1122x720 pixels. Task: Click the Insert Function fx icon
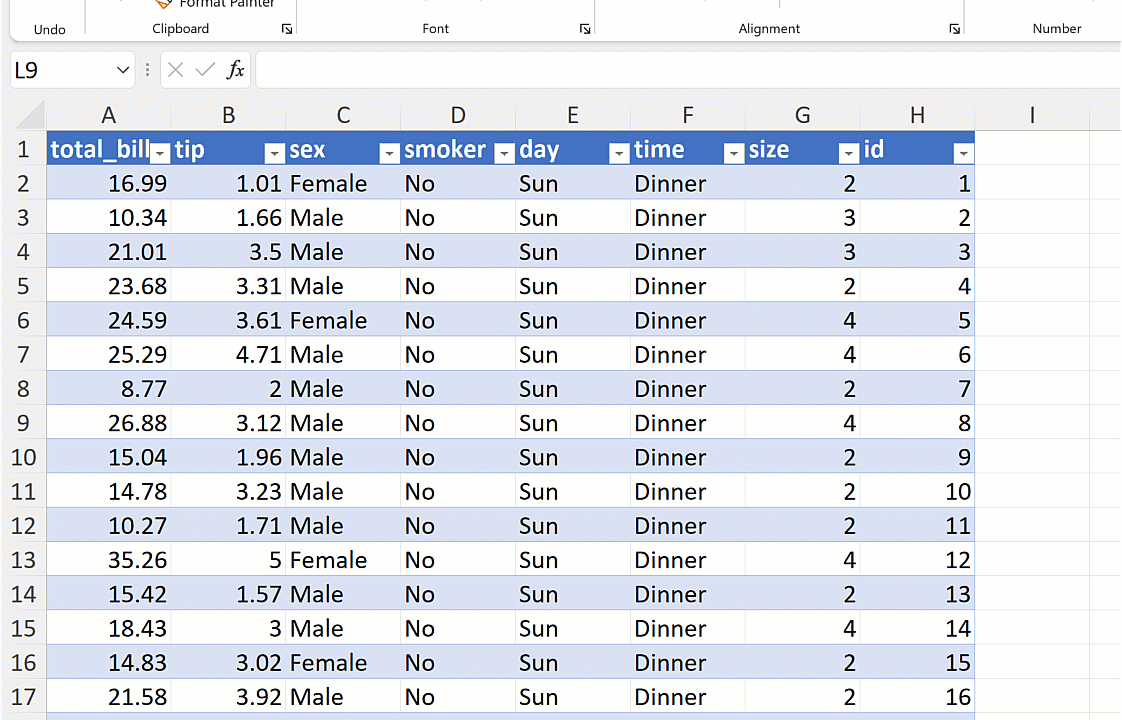click(x=236, y=70)
